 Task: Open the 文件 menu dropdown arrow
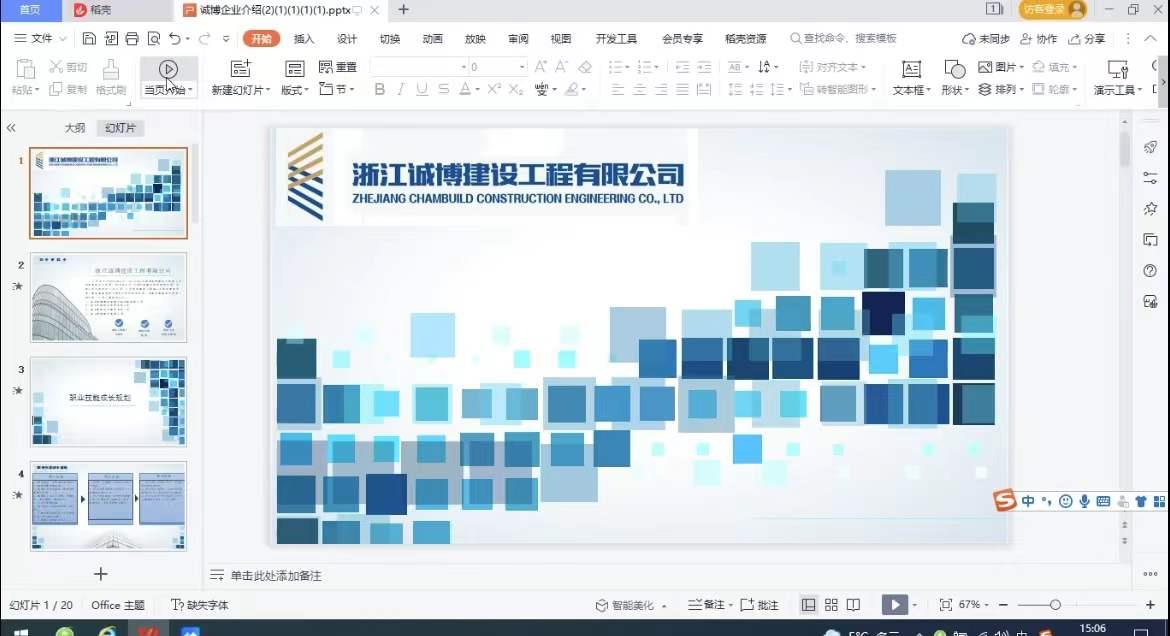63,38
